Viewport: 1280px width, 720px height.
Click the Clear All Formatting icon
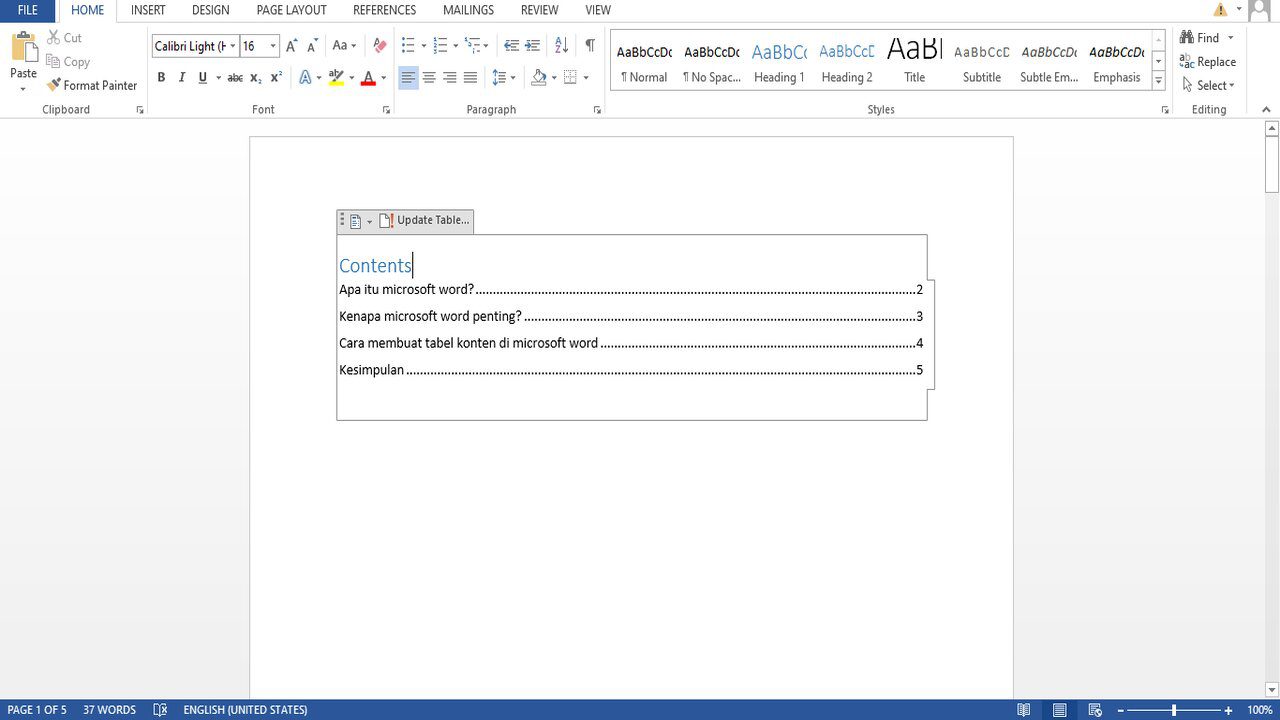[x=379, y=46]
